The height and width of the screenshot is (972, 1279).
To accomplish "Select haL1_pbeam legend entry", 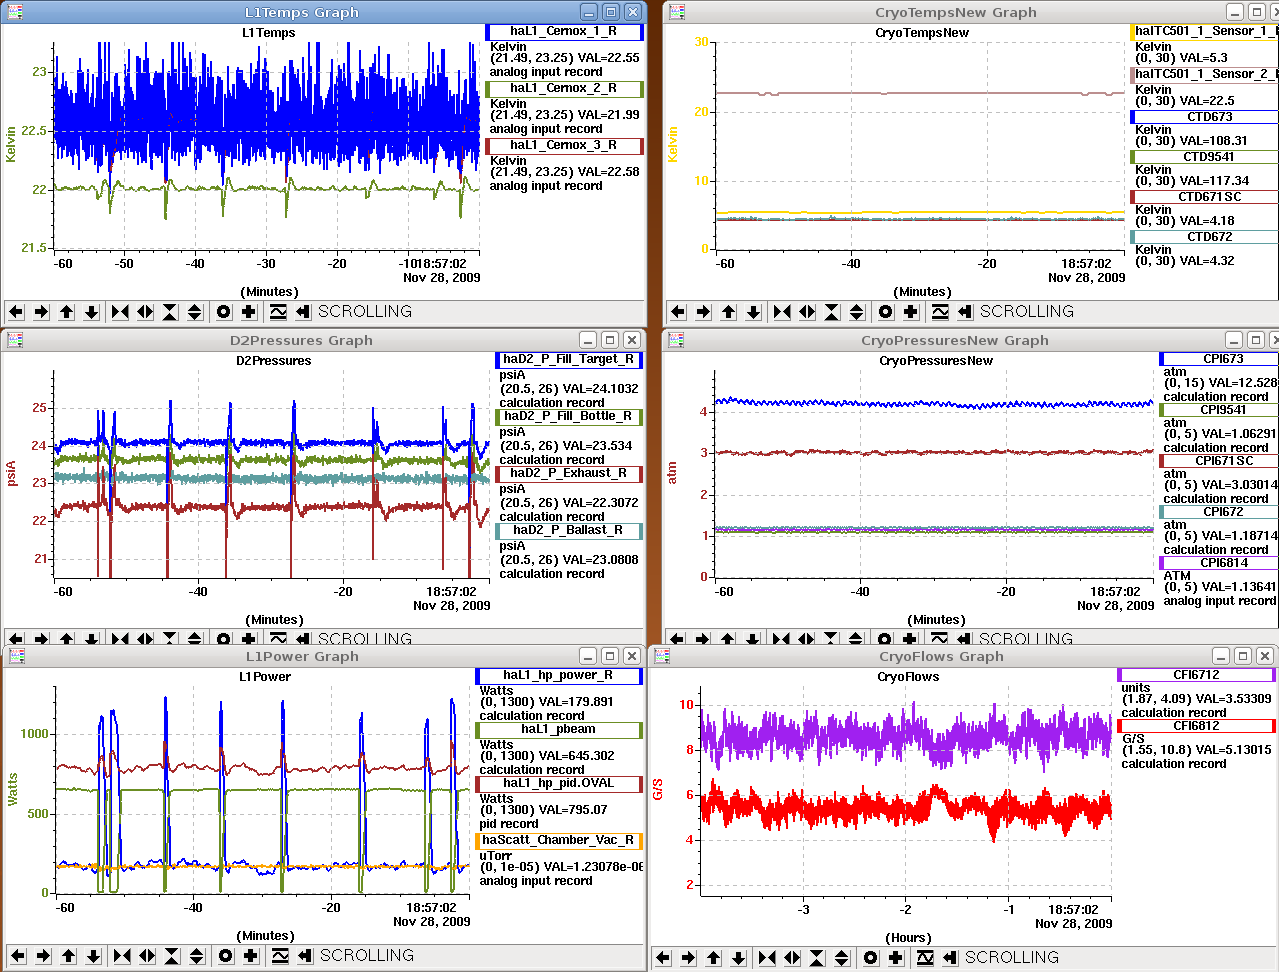I will [559, 730].
